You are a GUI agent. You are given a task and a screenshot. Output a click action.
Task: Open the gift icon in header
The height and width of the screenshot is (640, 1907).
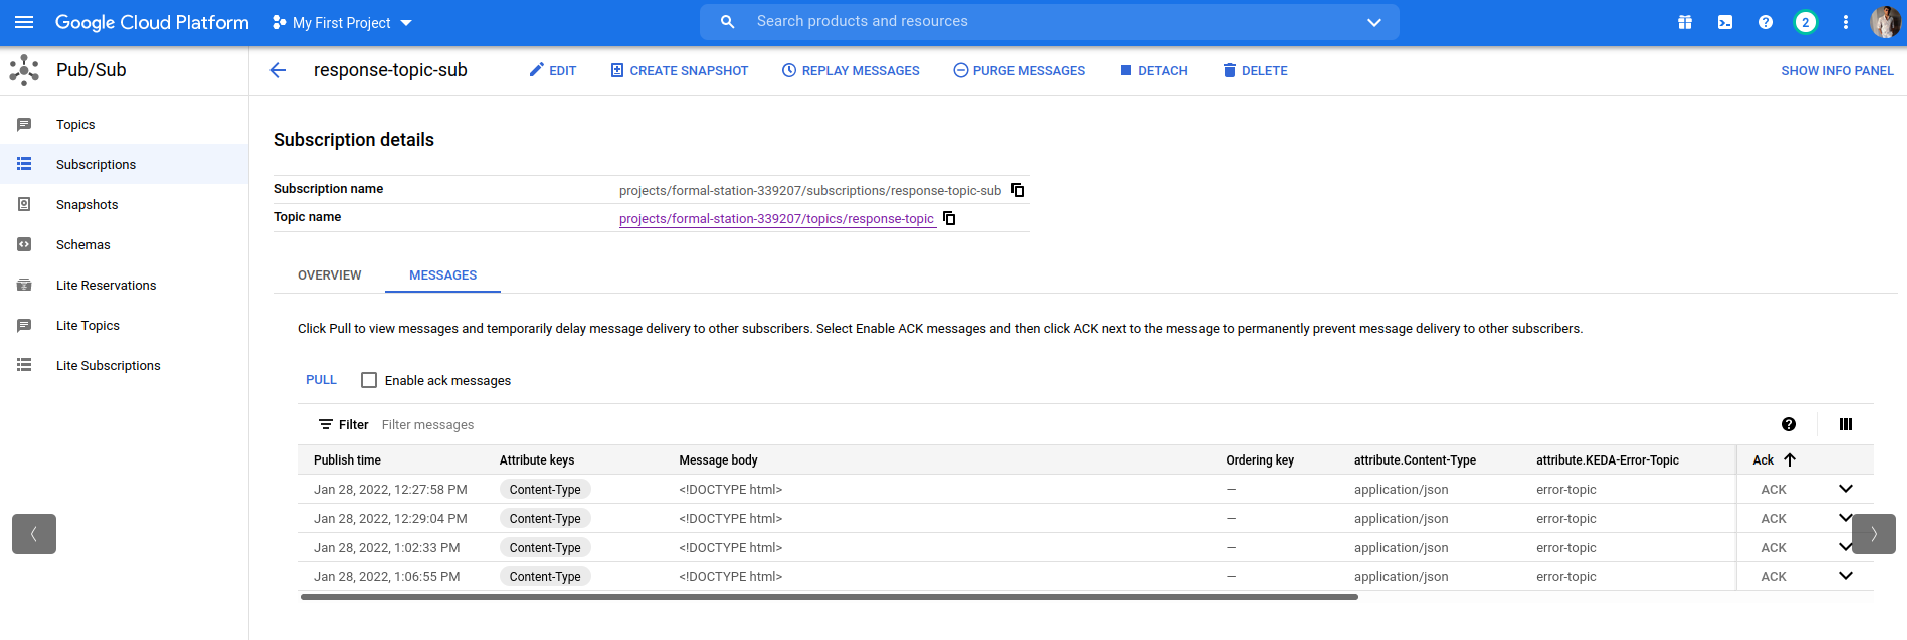(x=1685, y=22)
